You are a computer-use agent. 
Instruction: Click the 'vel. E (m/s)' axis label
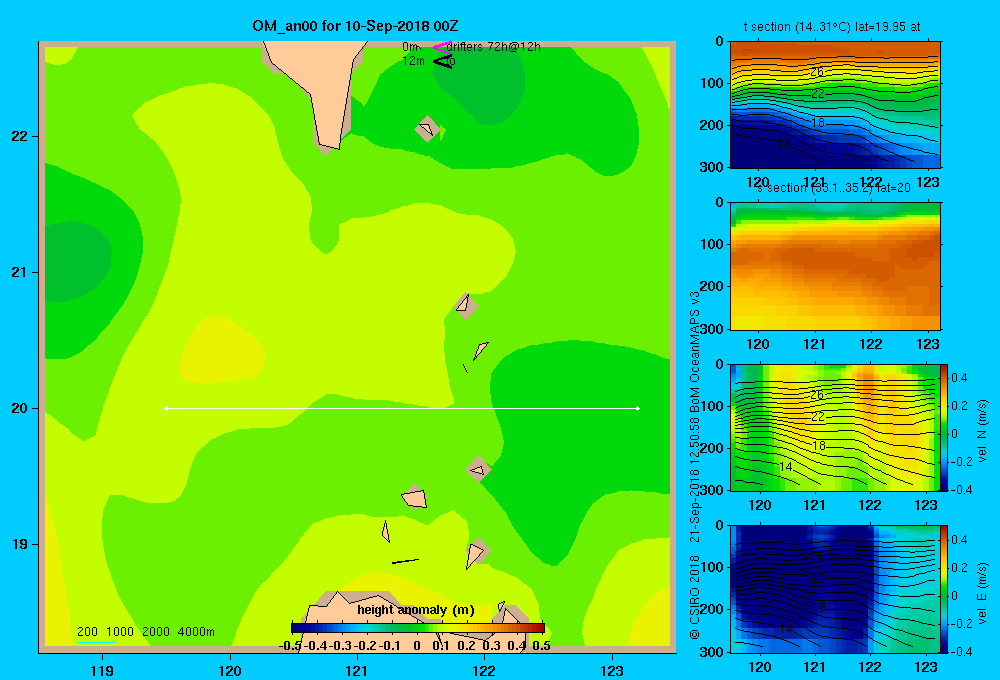tap(982, 592)
